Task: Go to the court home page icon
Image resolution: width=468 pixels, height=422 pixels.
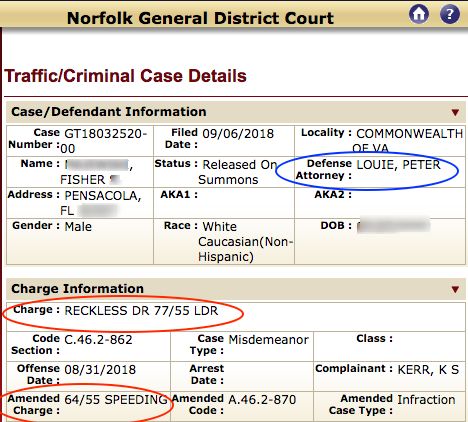Action: click(419, 14)
